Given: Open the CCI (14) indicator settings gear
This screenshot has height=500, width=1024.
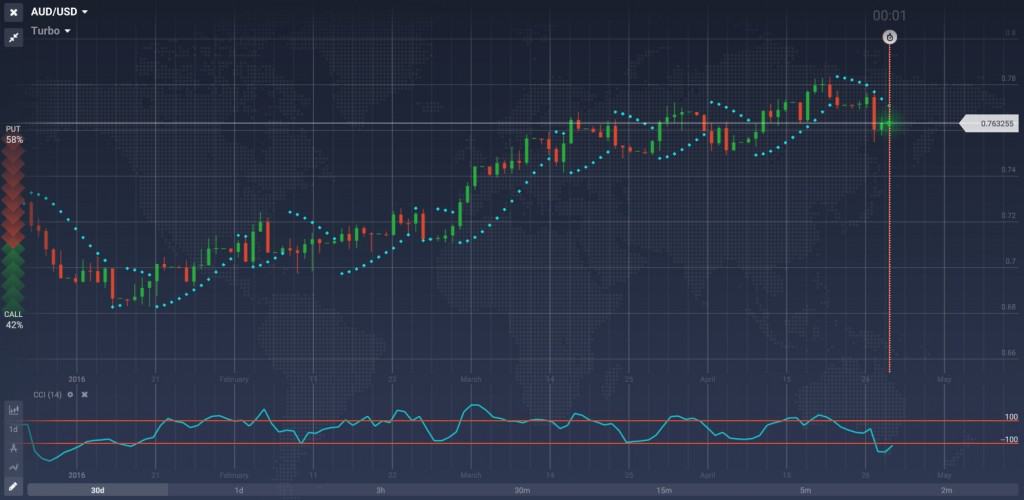Looking at the screenshot, I should (x=70, y=395).
